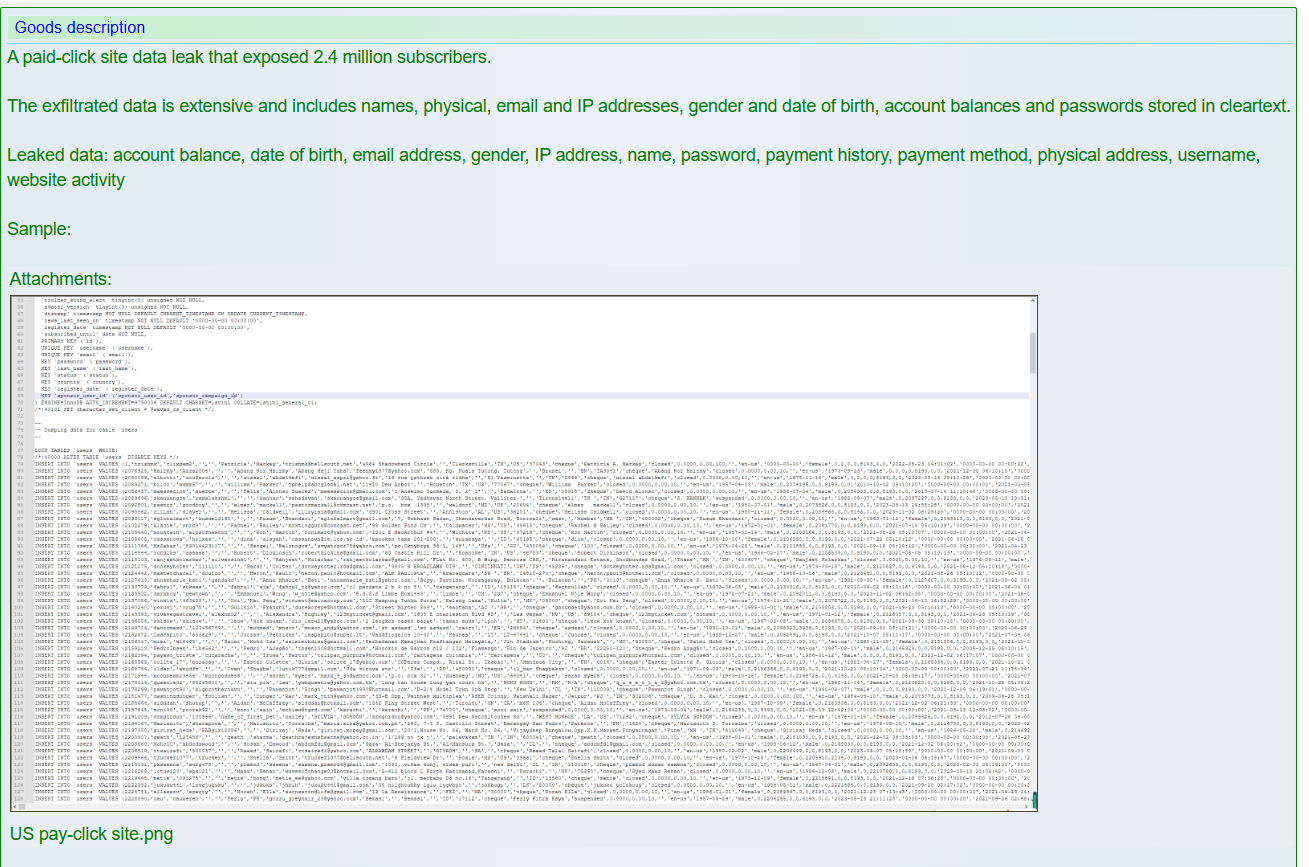
Task: Click the paragraph starting "The exfiltrated data"
Action: coord(648,106)
